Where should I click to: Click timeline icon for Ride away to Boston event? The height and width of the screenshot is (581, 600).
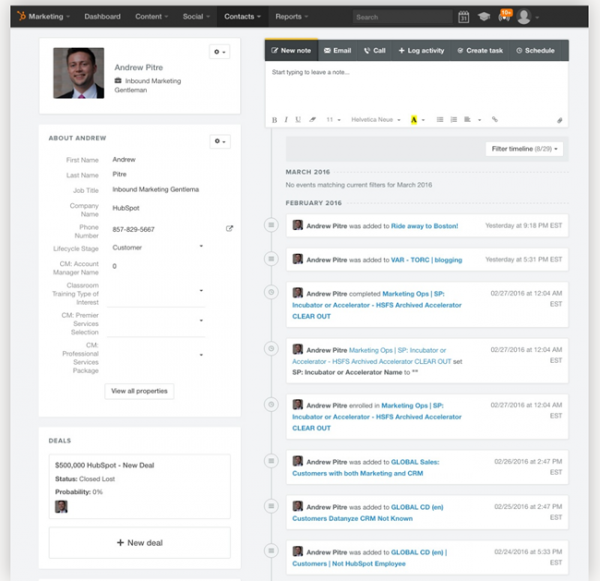pos(271,225)
